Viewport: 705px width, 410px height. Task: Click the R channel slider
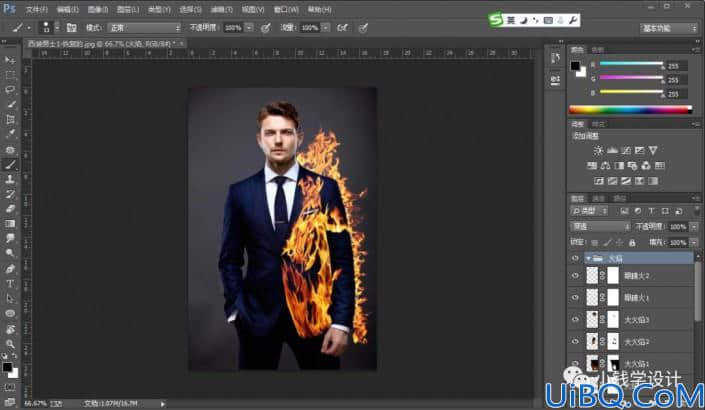click(x=631, y=64)
